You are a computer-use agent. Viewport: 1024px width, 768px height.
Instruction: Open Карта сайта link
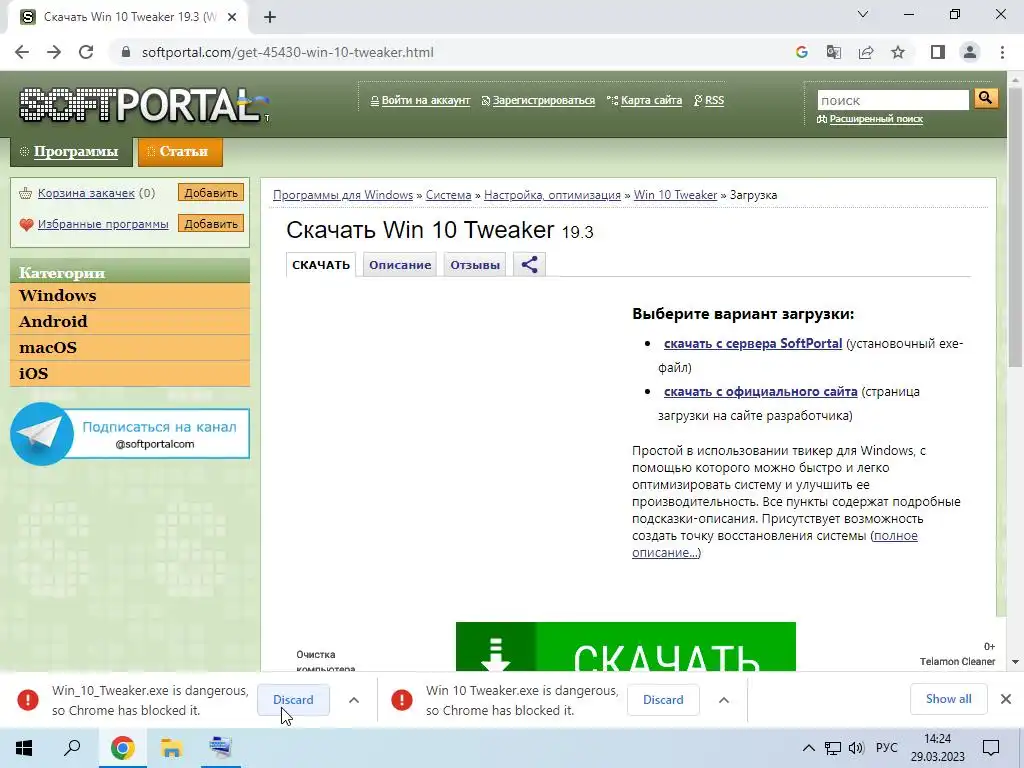point(651,100)
